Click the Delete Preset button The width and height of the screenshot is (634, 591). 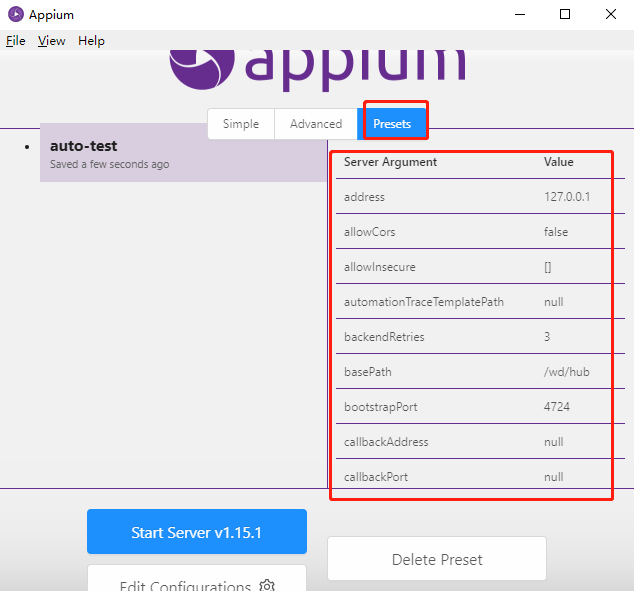coord(437,559)
